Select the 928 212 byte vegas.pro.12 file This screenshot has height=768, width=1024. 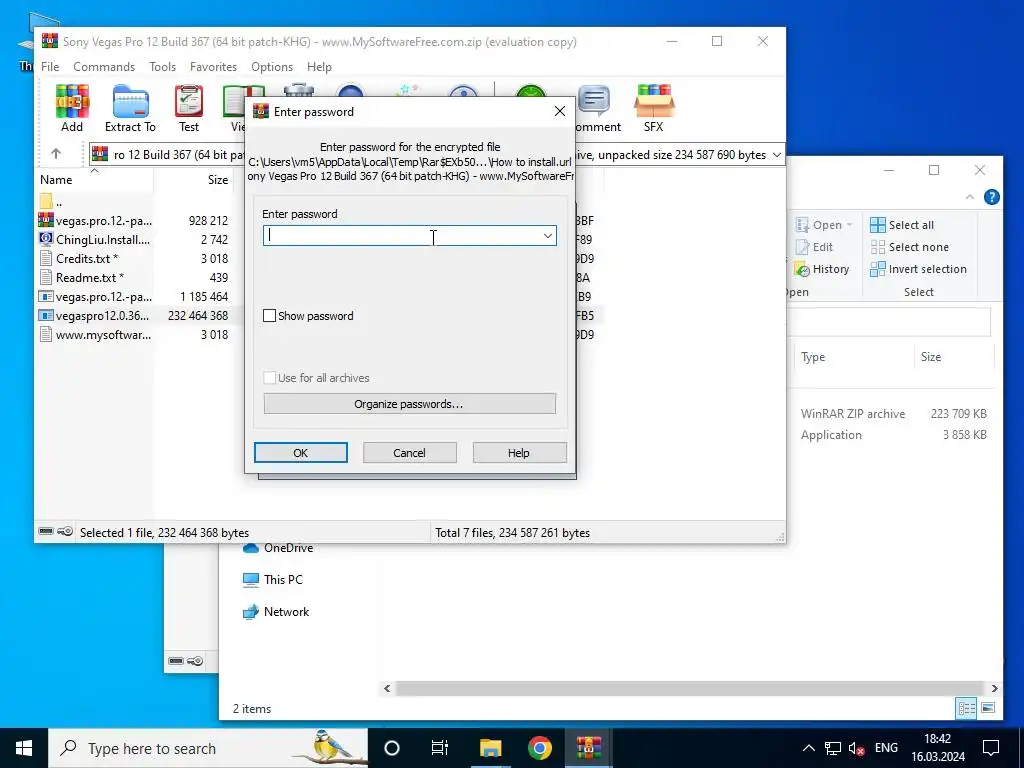[x=134, y=221]
